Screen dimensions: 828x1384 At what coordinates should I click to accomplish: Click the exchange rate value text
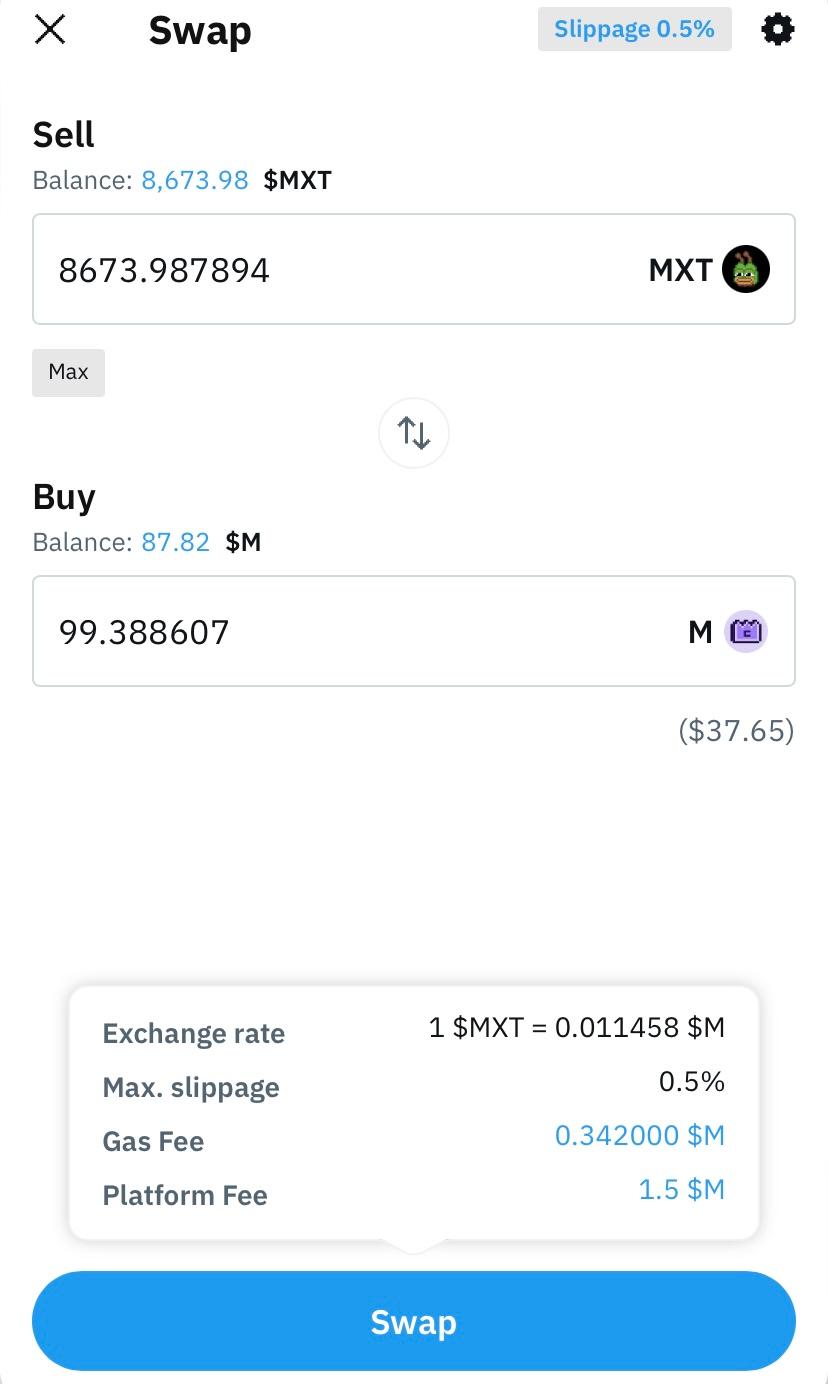(576, 1028)
